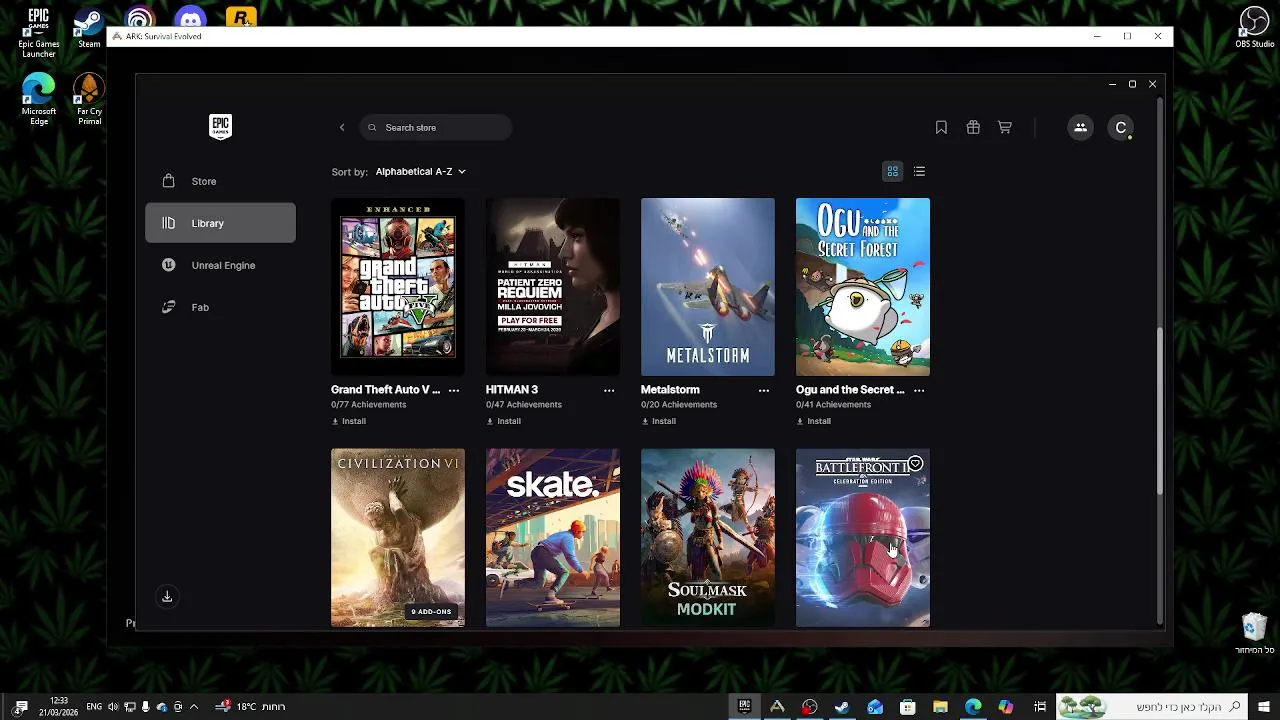Click Epic Games taskbar icon
Screen dimensions: 1280x720
[744, 706]
